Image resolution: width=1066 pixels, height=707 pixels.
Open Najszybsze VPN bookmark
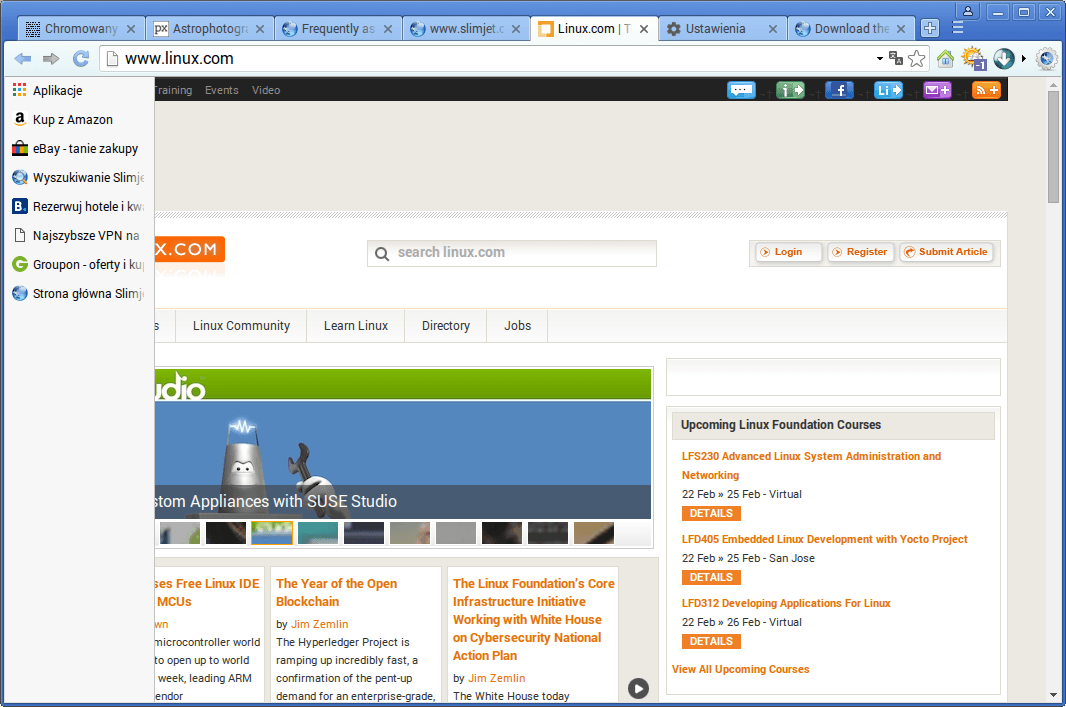click(77, 235)
